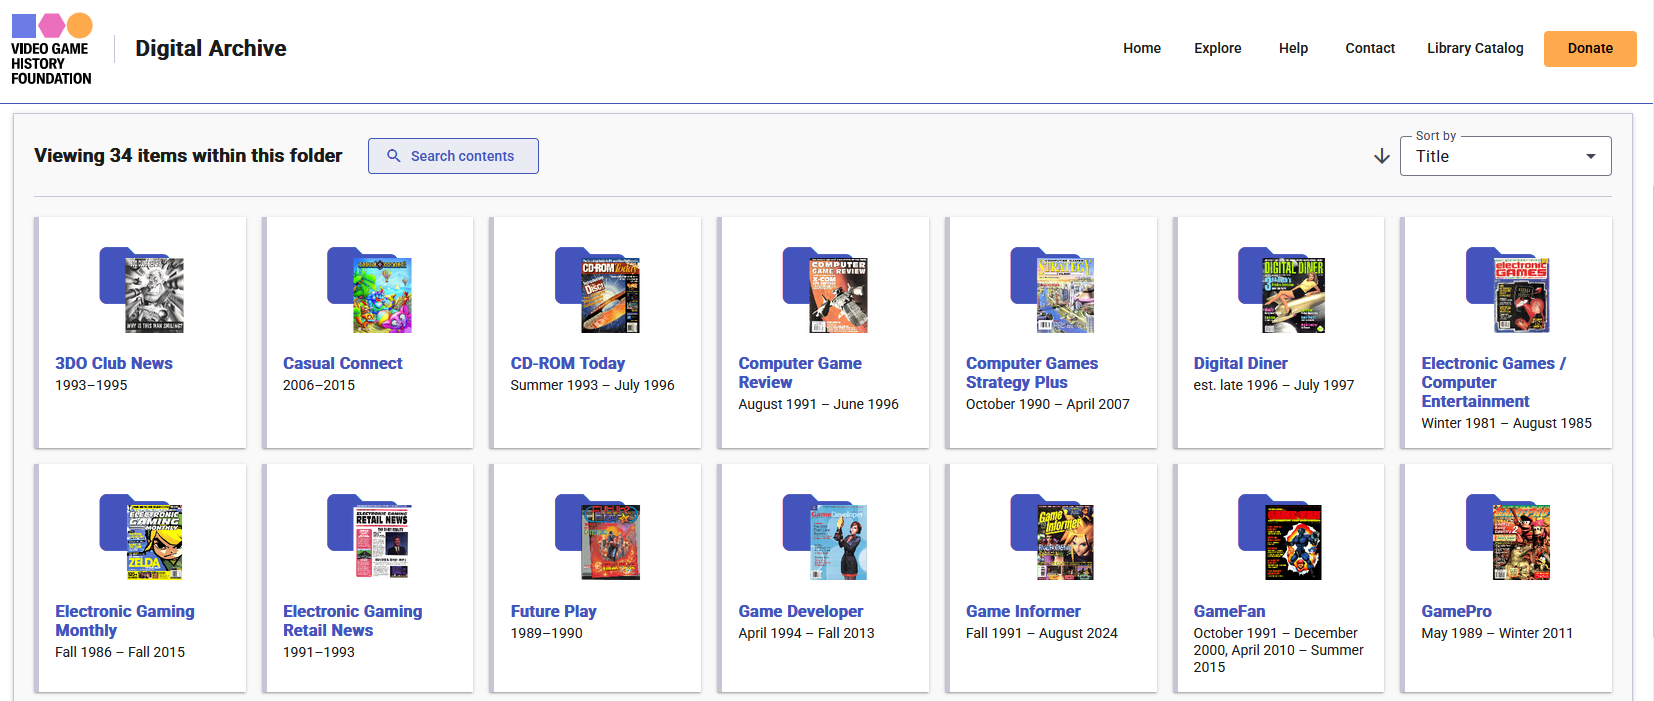This screenshot has width=1654, height=701.
Task: Click the Donate button
Action: [x=1590, y=48]
